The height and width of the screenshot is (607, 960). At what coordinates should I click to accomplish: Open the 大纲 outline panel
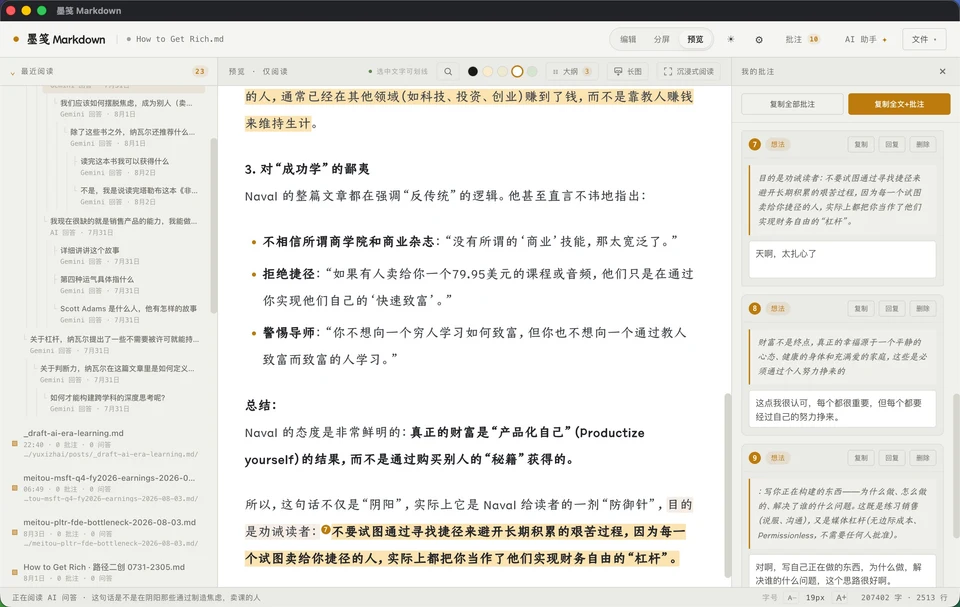[x=571, y=72]
